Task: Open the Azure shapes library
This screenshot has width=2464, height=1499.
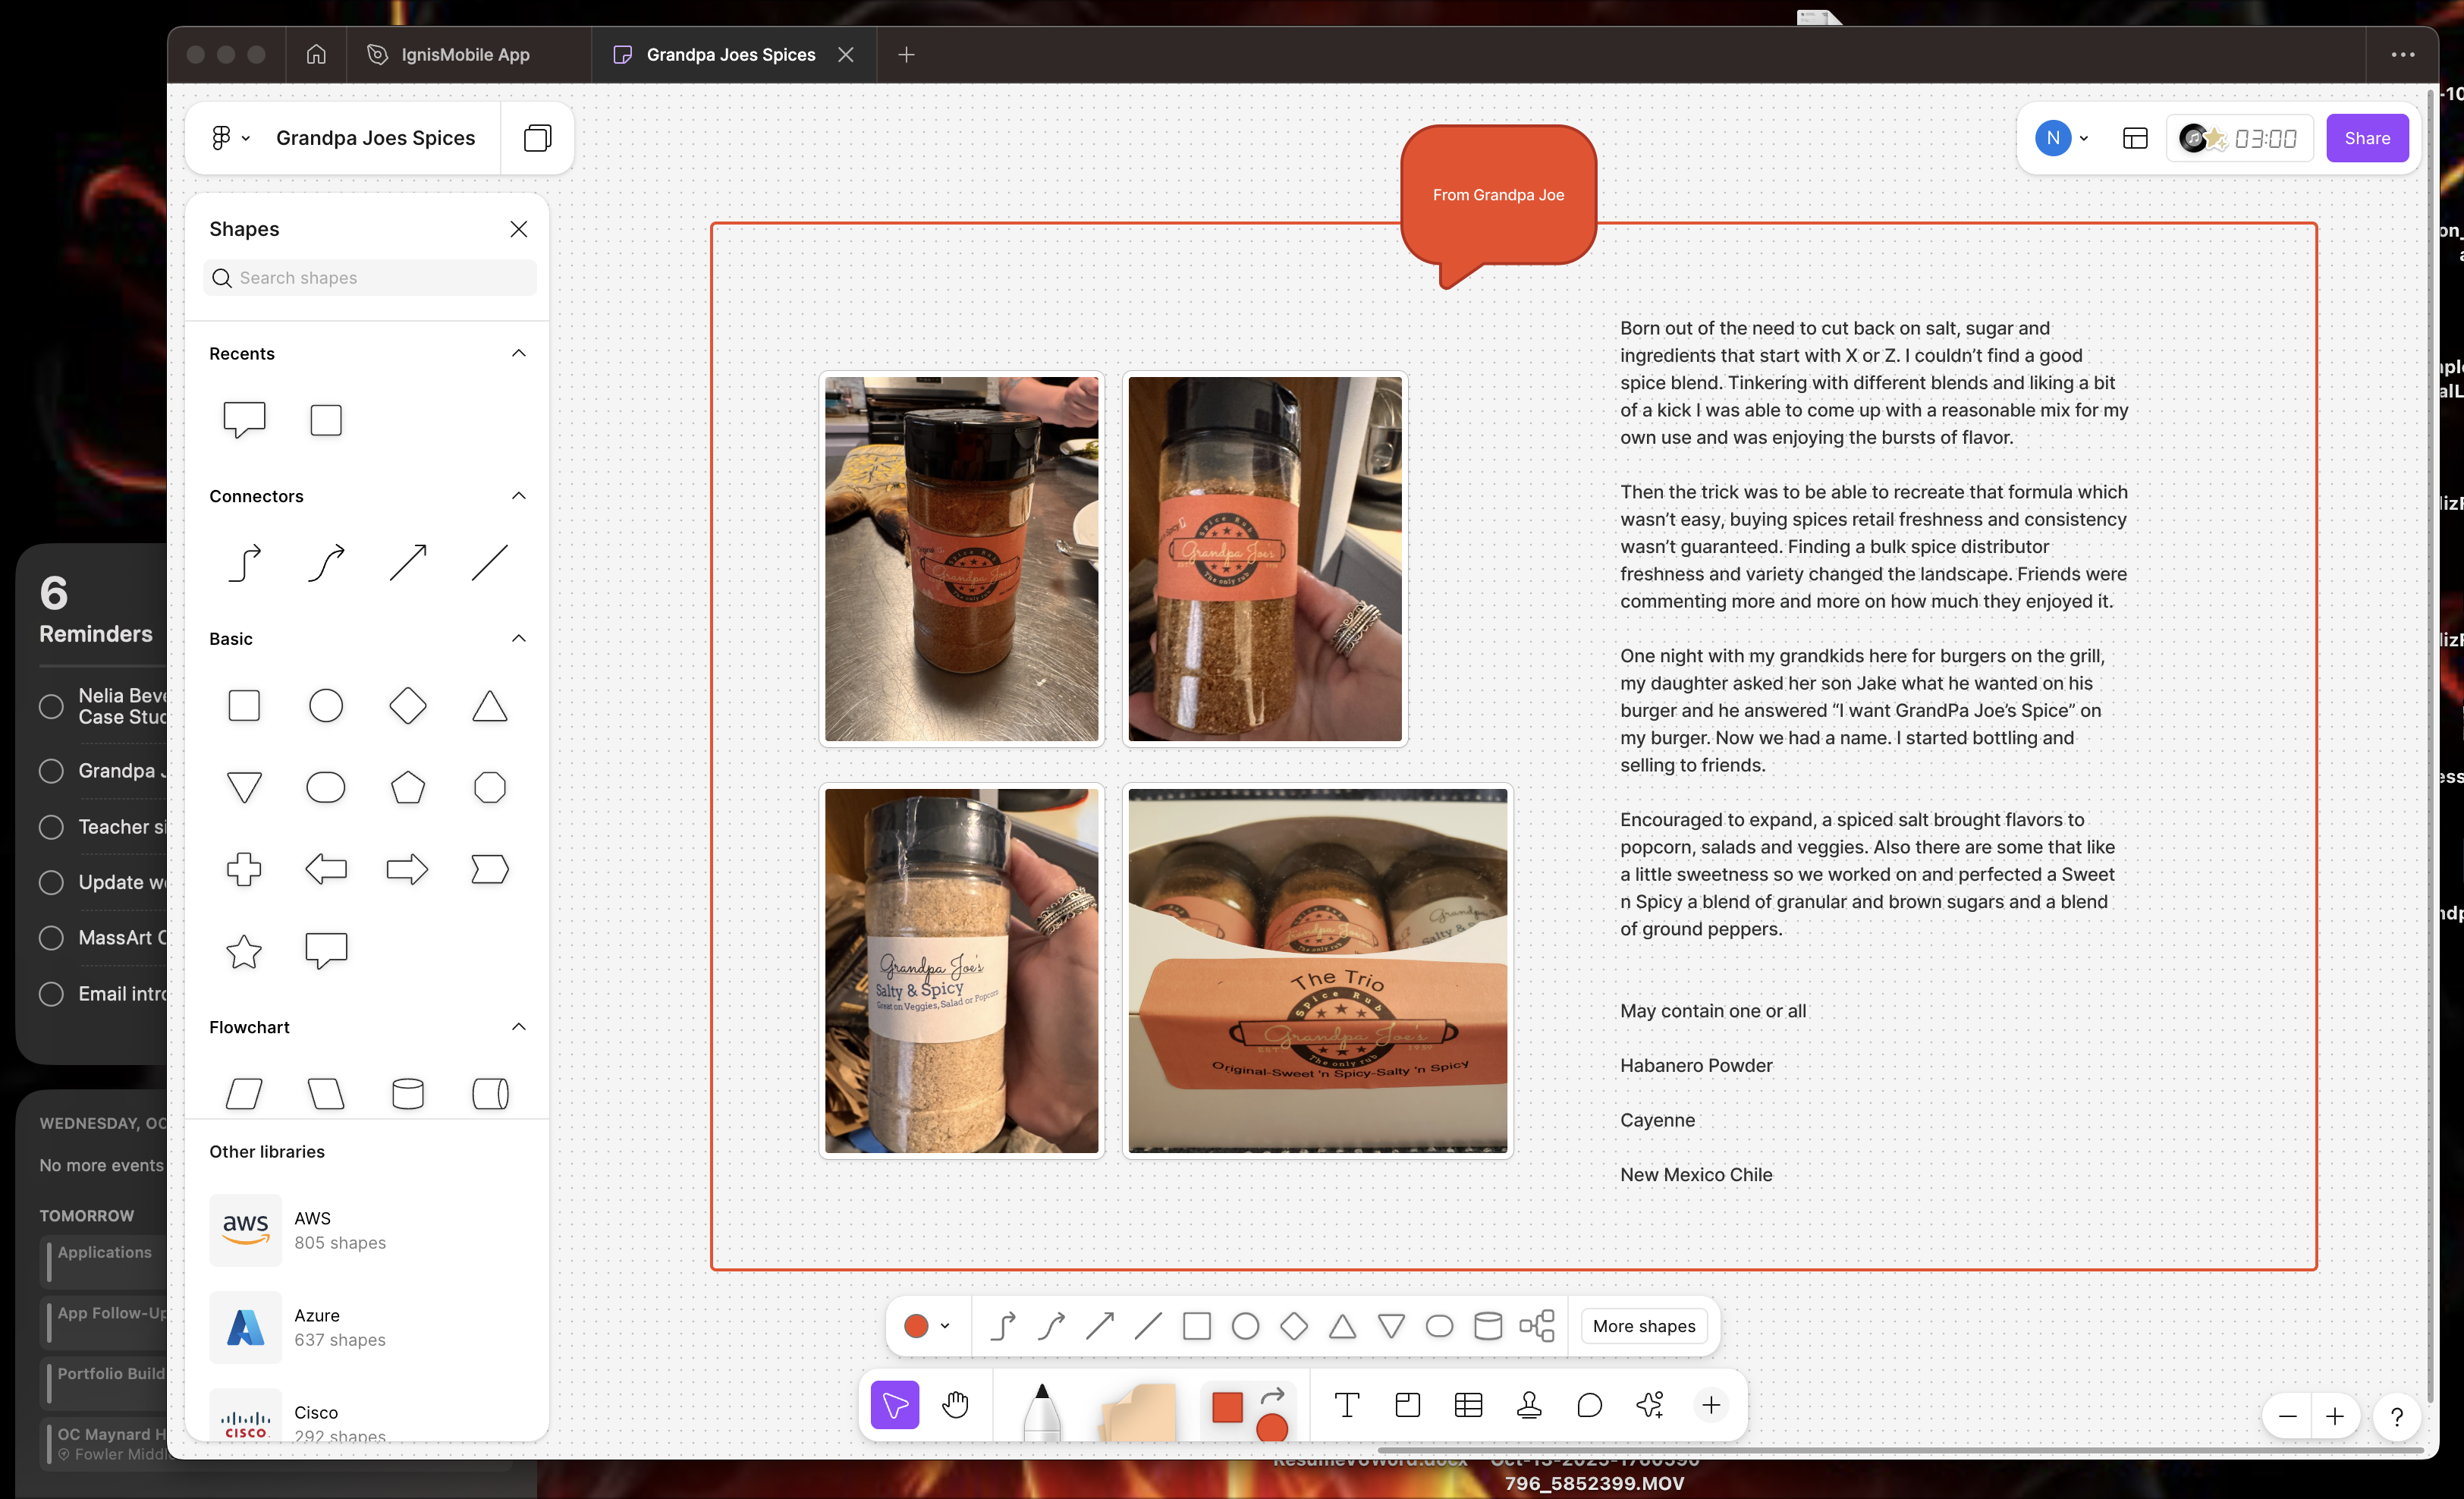Action: (367, 1327)
